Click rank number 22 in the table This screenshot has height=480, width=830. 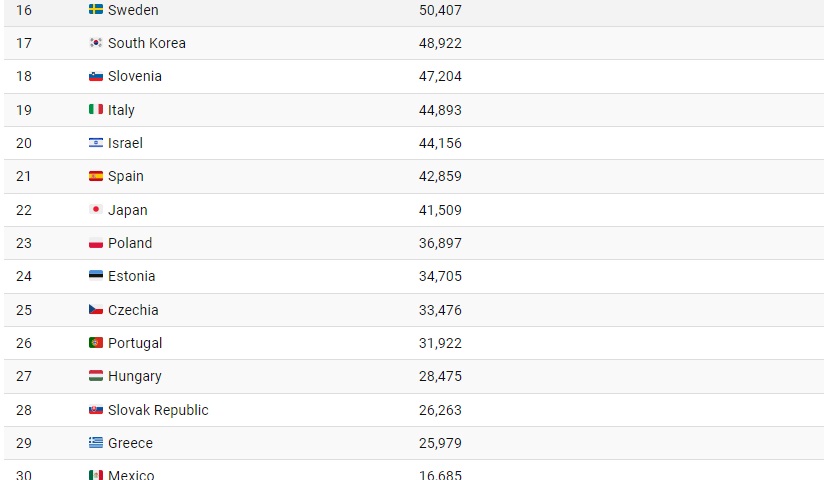(24, 210)
